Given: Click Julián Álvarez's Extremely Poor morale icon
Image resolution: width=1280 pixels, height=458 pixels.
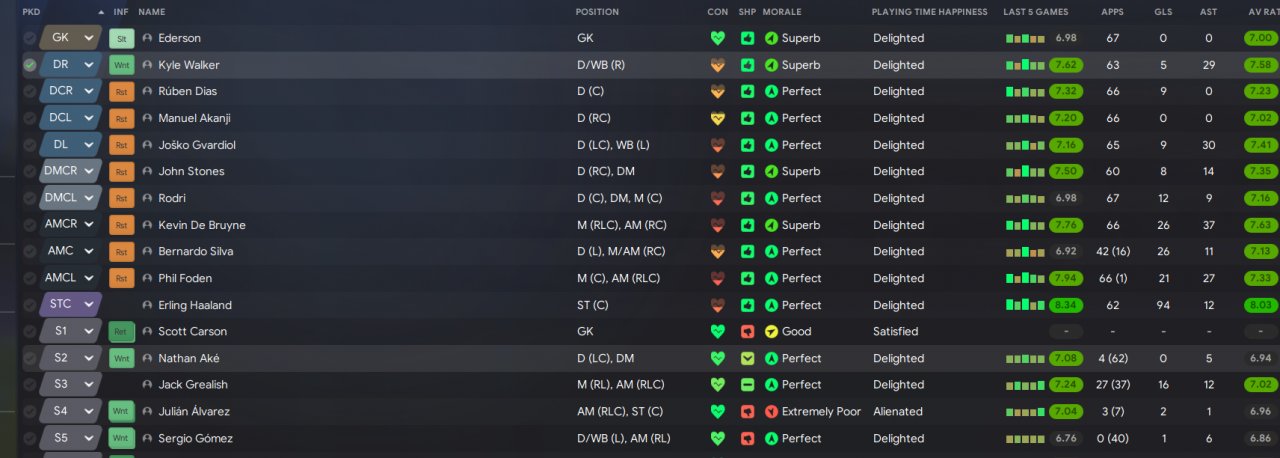Looking at the screenshot, I should tap(771, 411).
